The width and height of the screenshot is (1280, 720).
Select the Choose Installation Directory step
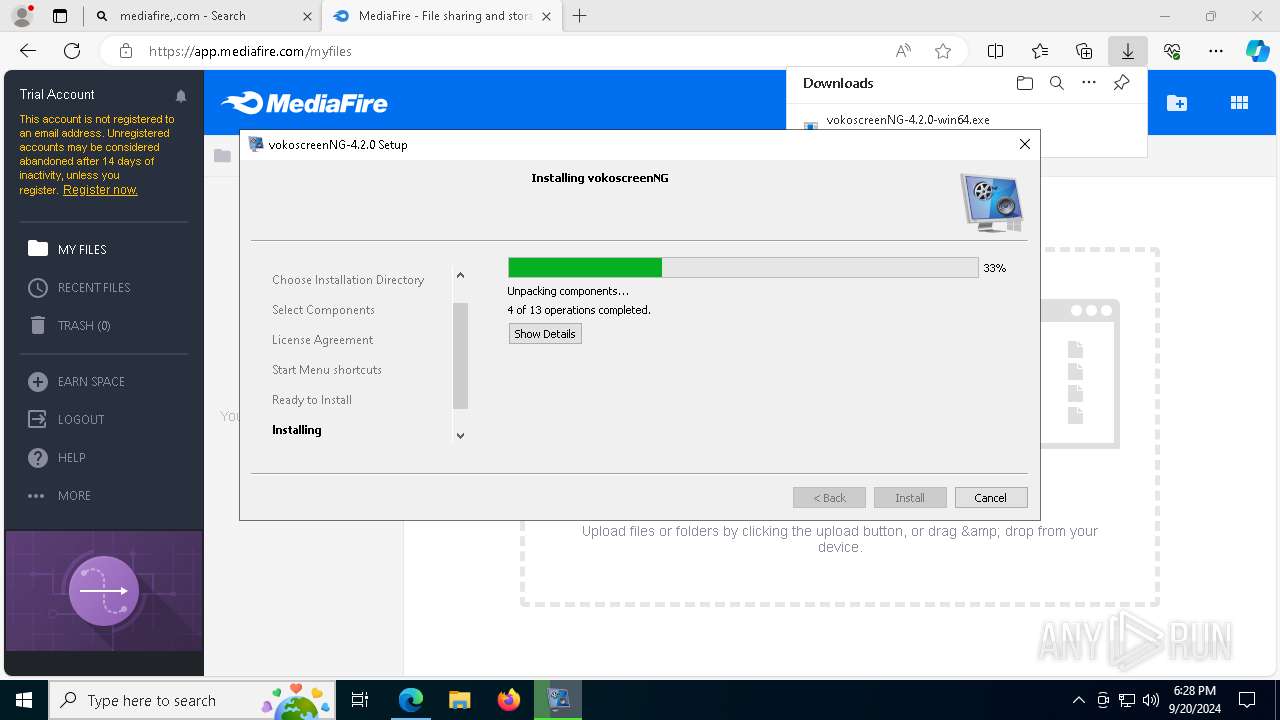(x=348, y=280)
